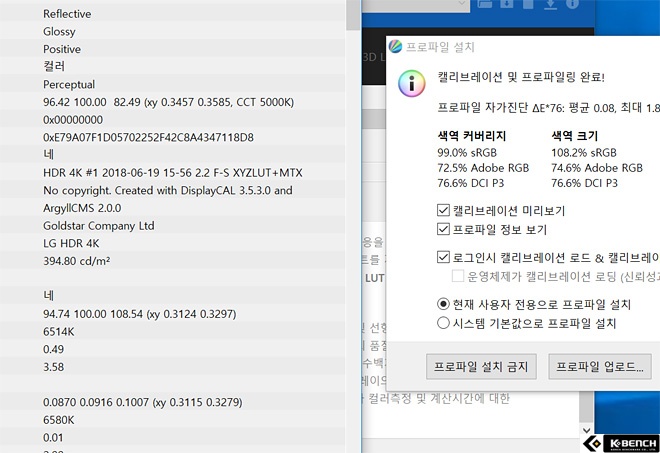Toggle the 로그인시 캘리브레이션 로드 checkbox
This screenshot has width=660, height=453.
(x=443, y=257)
